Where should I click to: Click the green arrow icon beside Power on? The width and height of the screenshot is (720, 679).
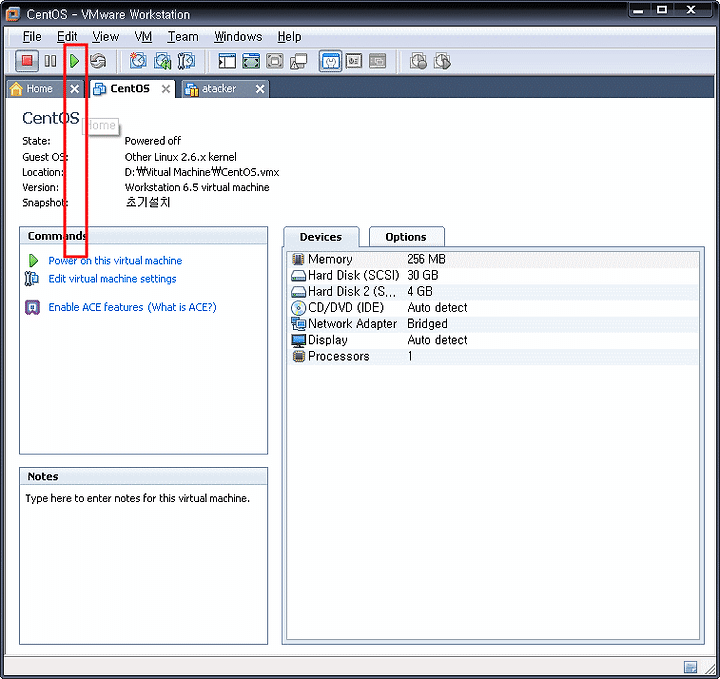tap(33, 261)
